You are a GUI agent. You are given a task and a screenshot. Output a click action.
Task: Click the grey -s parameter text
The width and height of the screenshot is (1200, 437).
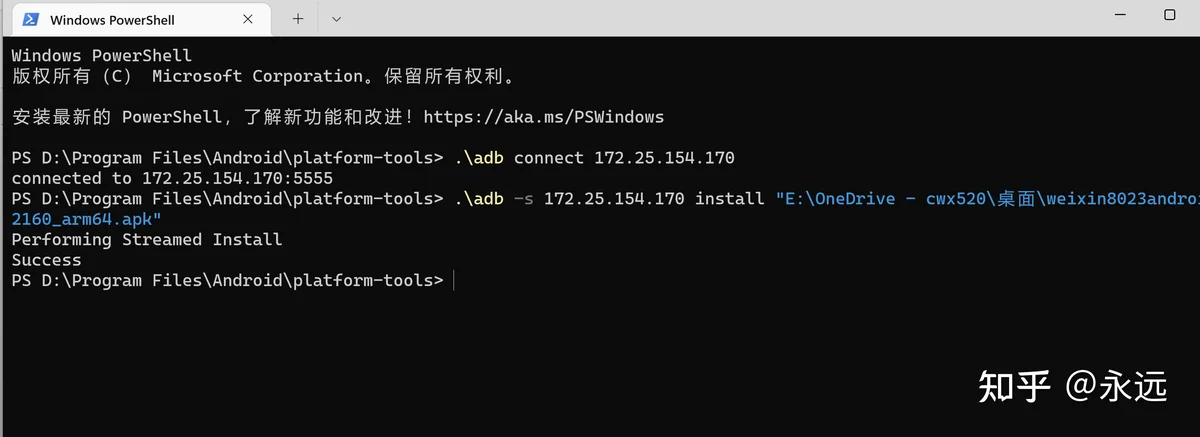click(x=523, y=199)
